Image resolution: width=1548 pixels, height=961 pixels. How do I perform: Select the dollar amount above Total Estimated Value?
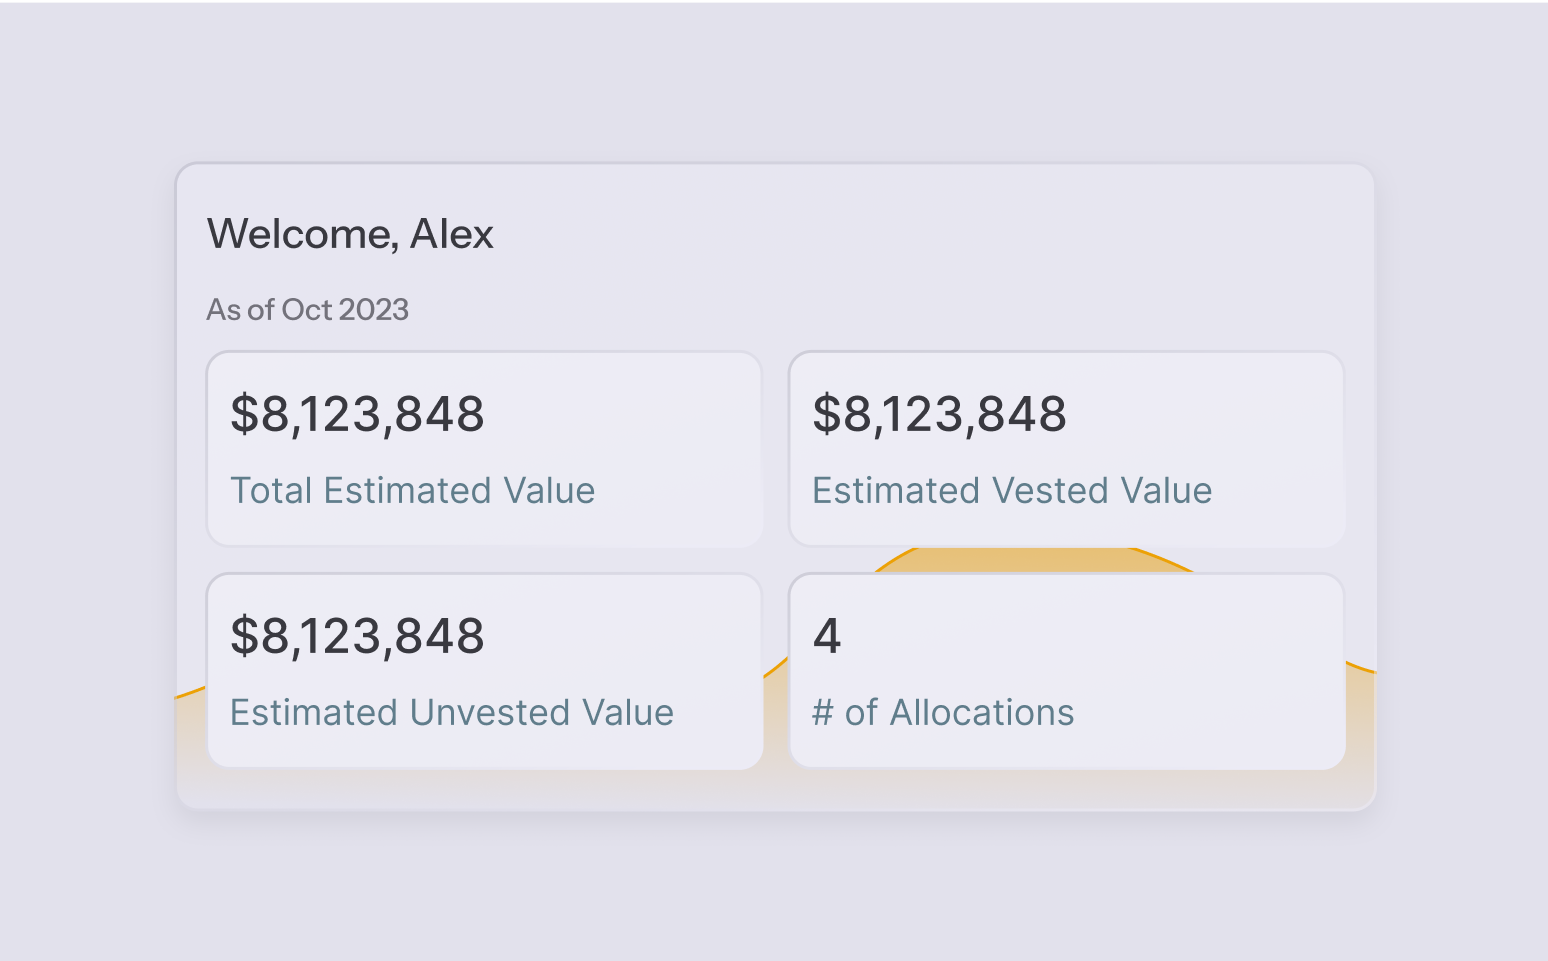coord(357,415)
